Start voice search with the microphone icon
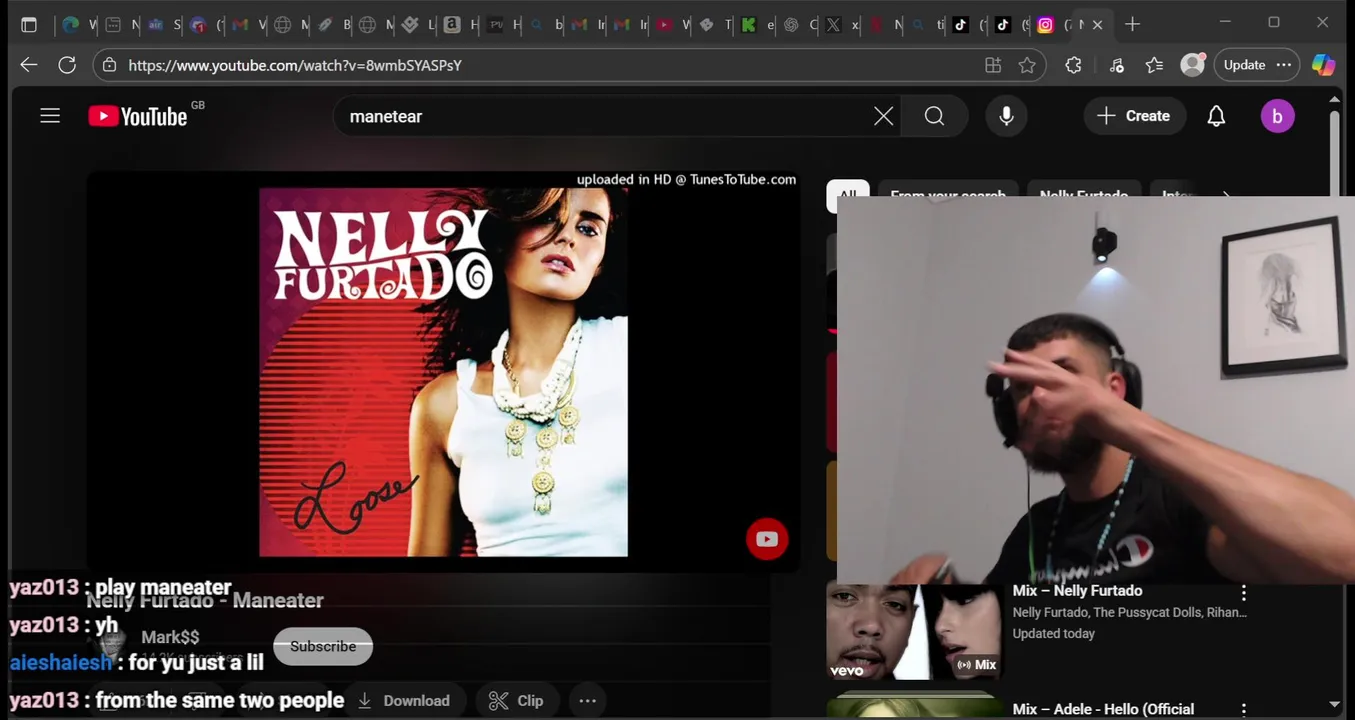 click(x=1006, y=116)
